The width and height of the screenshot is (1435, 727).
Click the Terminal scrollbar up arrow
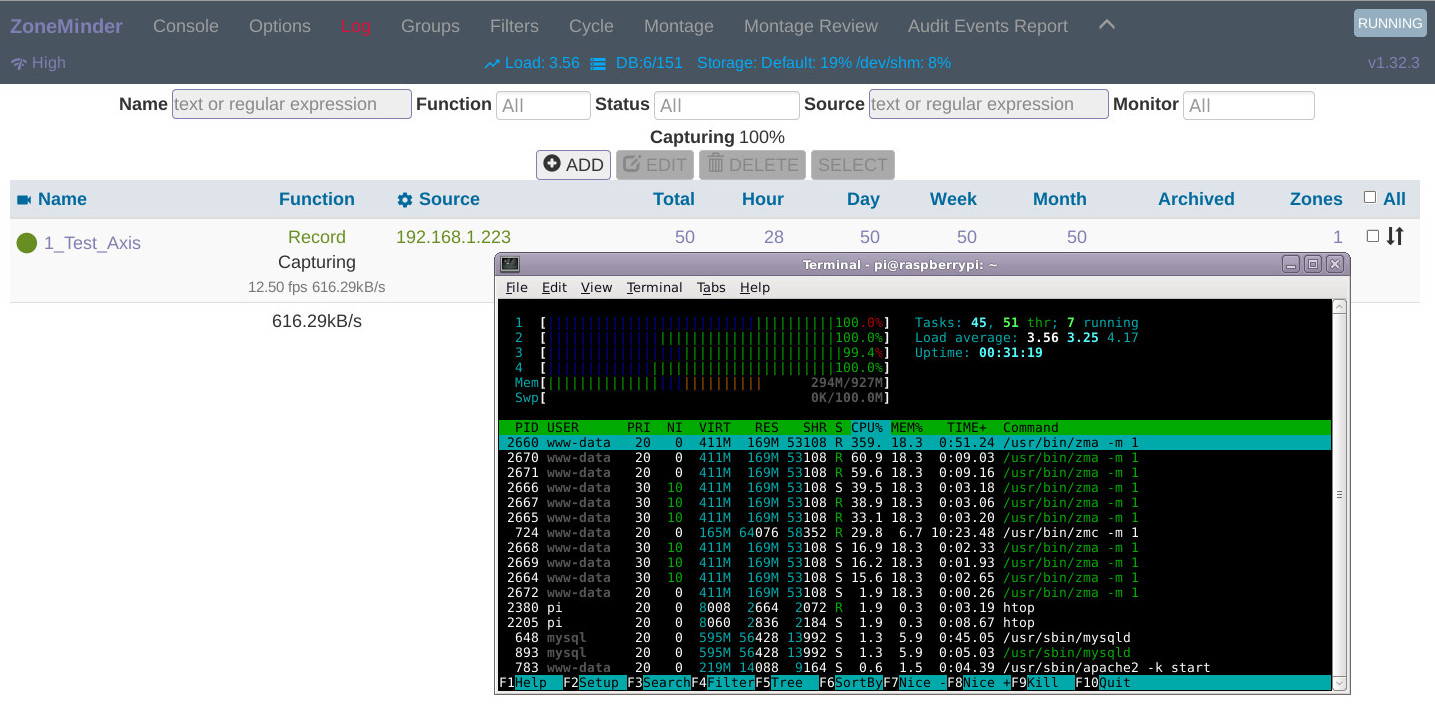click(x=1339, y=308)
